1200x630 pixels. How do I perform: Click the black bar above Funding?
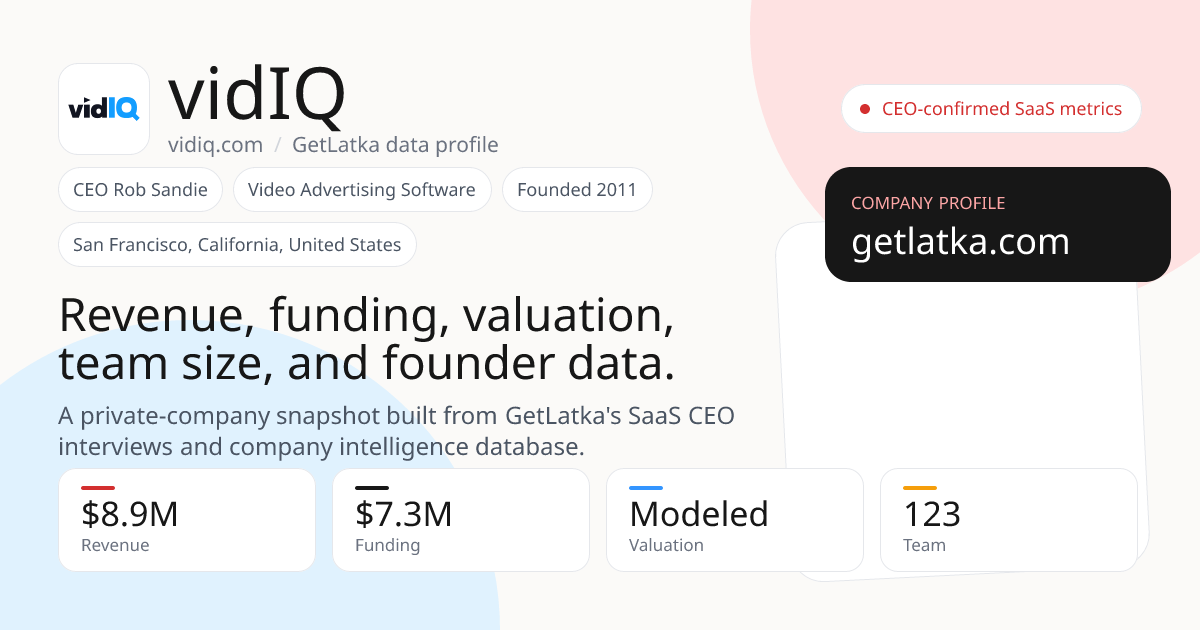(x=372, y=488)
